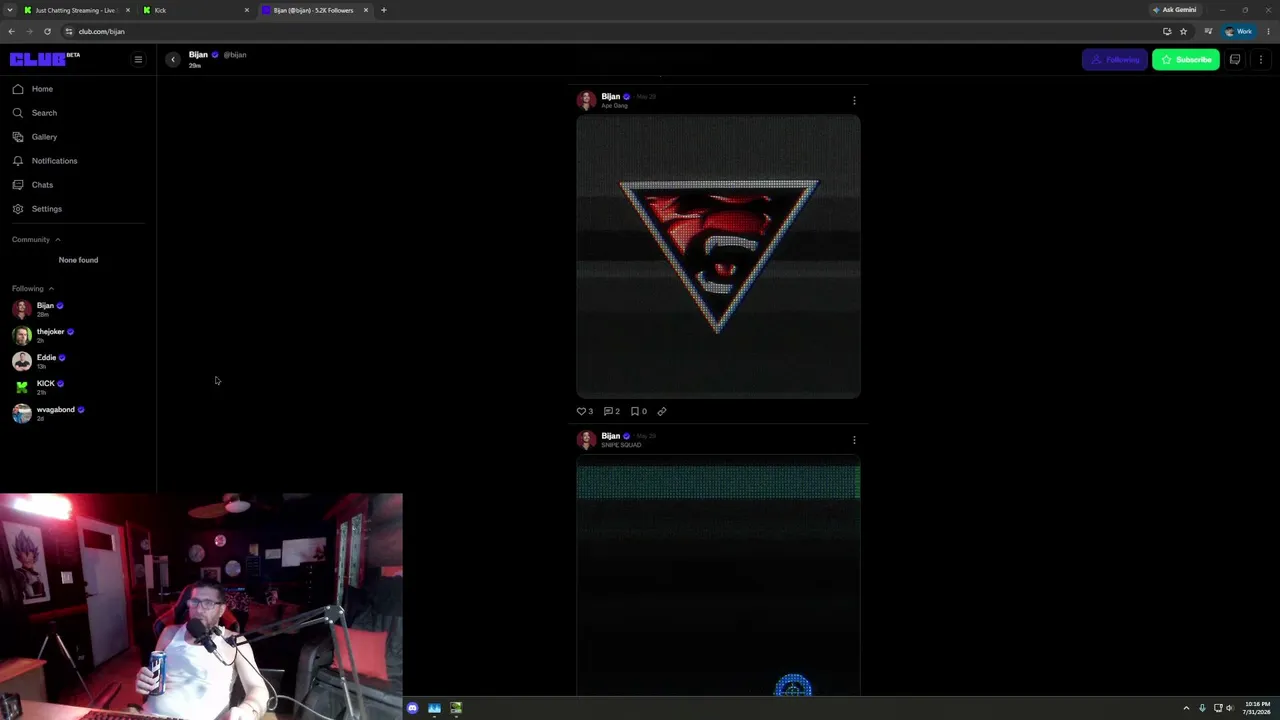Switch to Just Chatting Streaming tab
The width and height of the screenshot is (1280, 720).
(x=78, y=10)
